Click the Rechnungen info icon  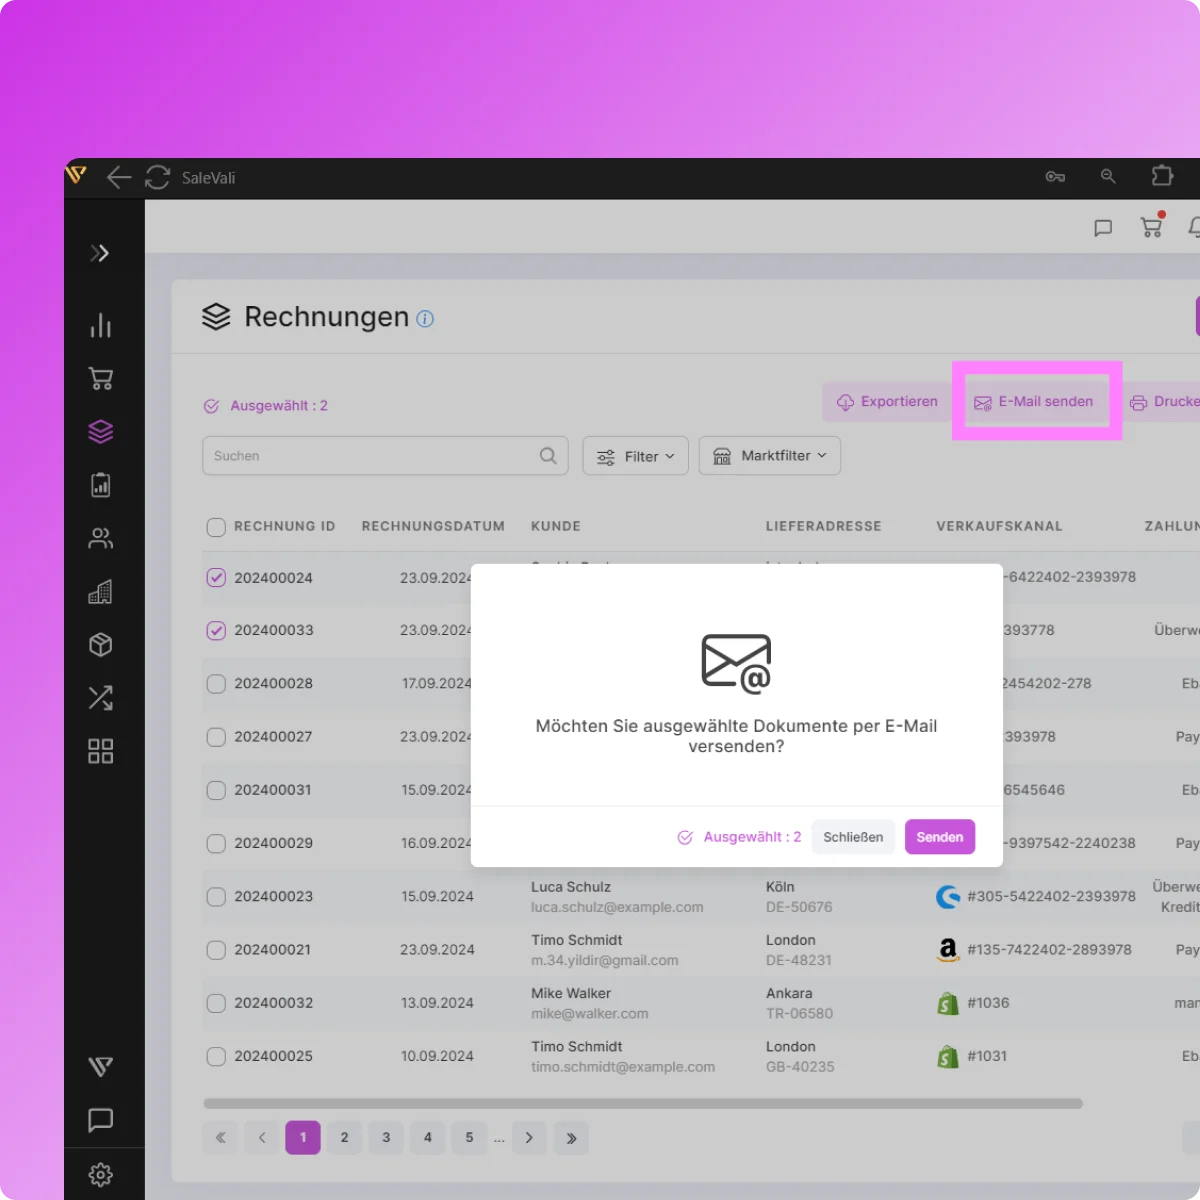point(425,319)
